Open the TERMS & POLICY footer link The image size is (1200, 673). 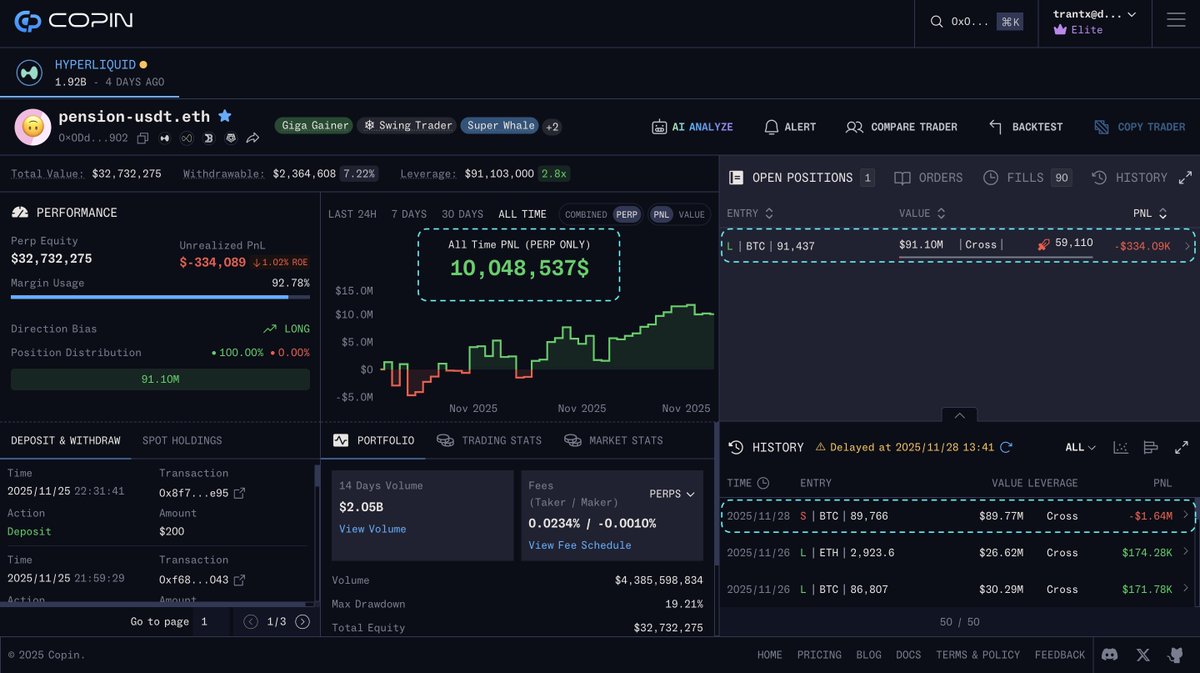point(978,655)
